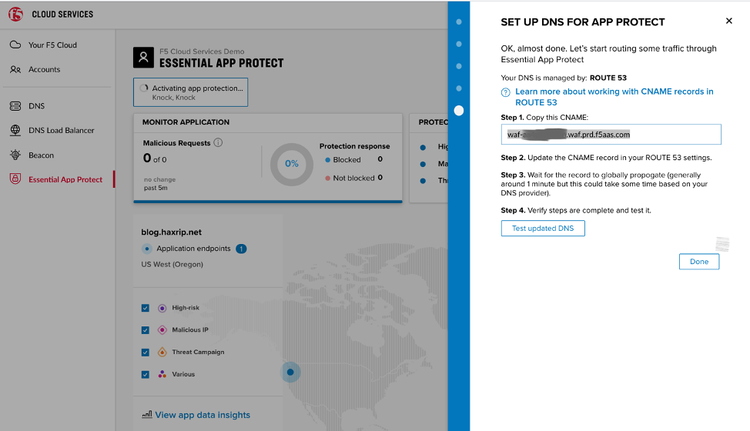Screen dimensions: 750x431
Task: Click the ROUTE 53 DNS provider label
Action: tap(608, 77)
